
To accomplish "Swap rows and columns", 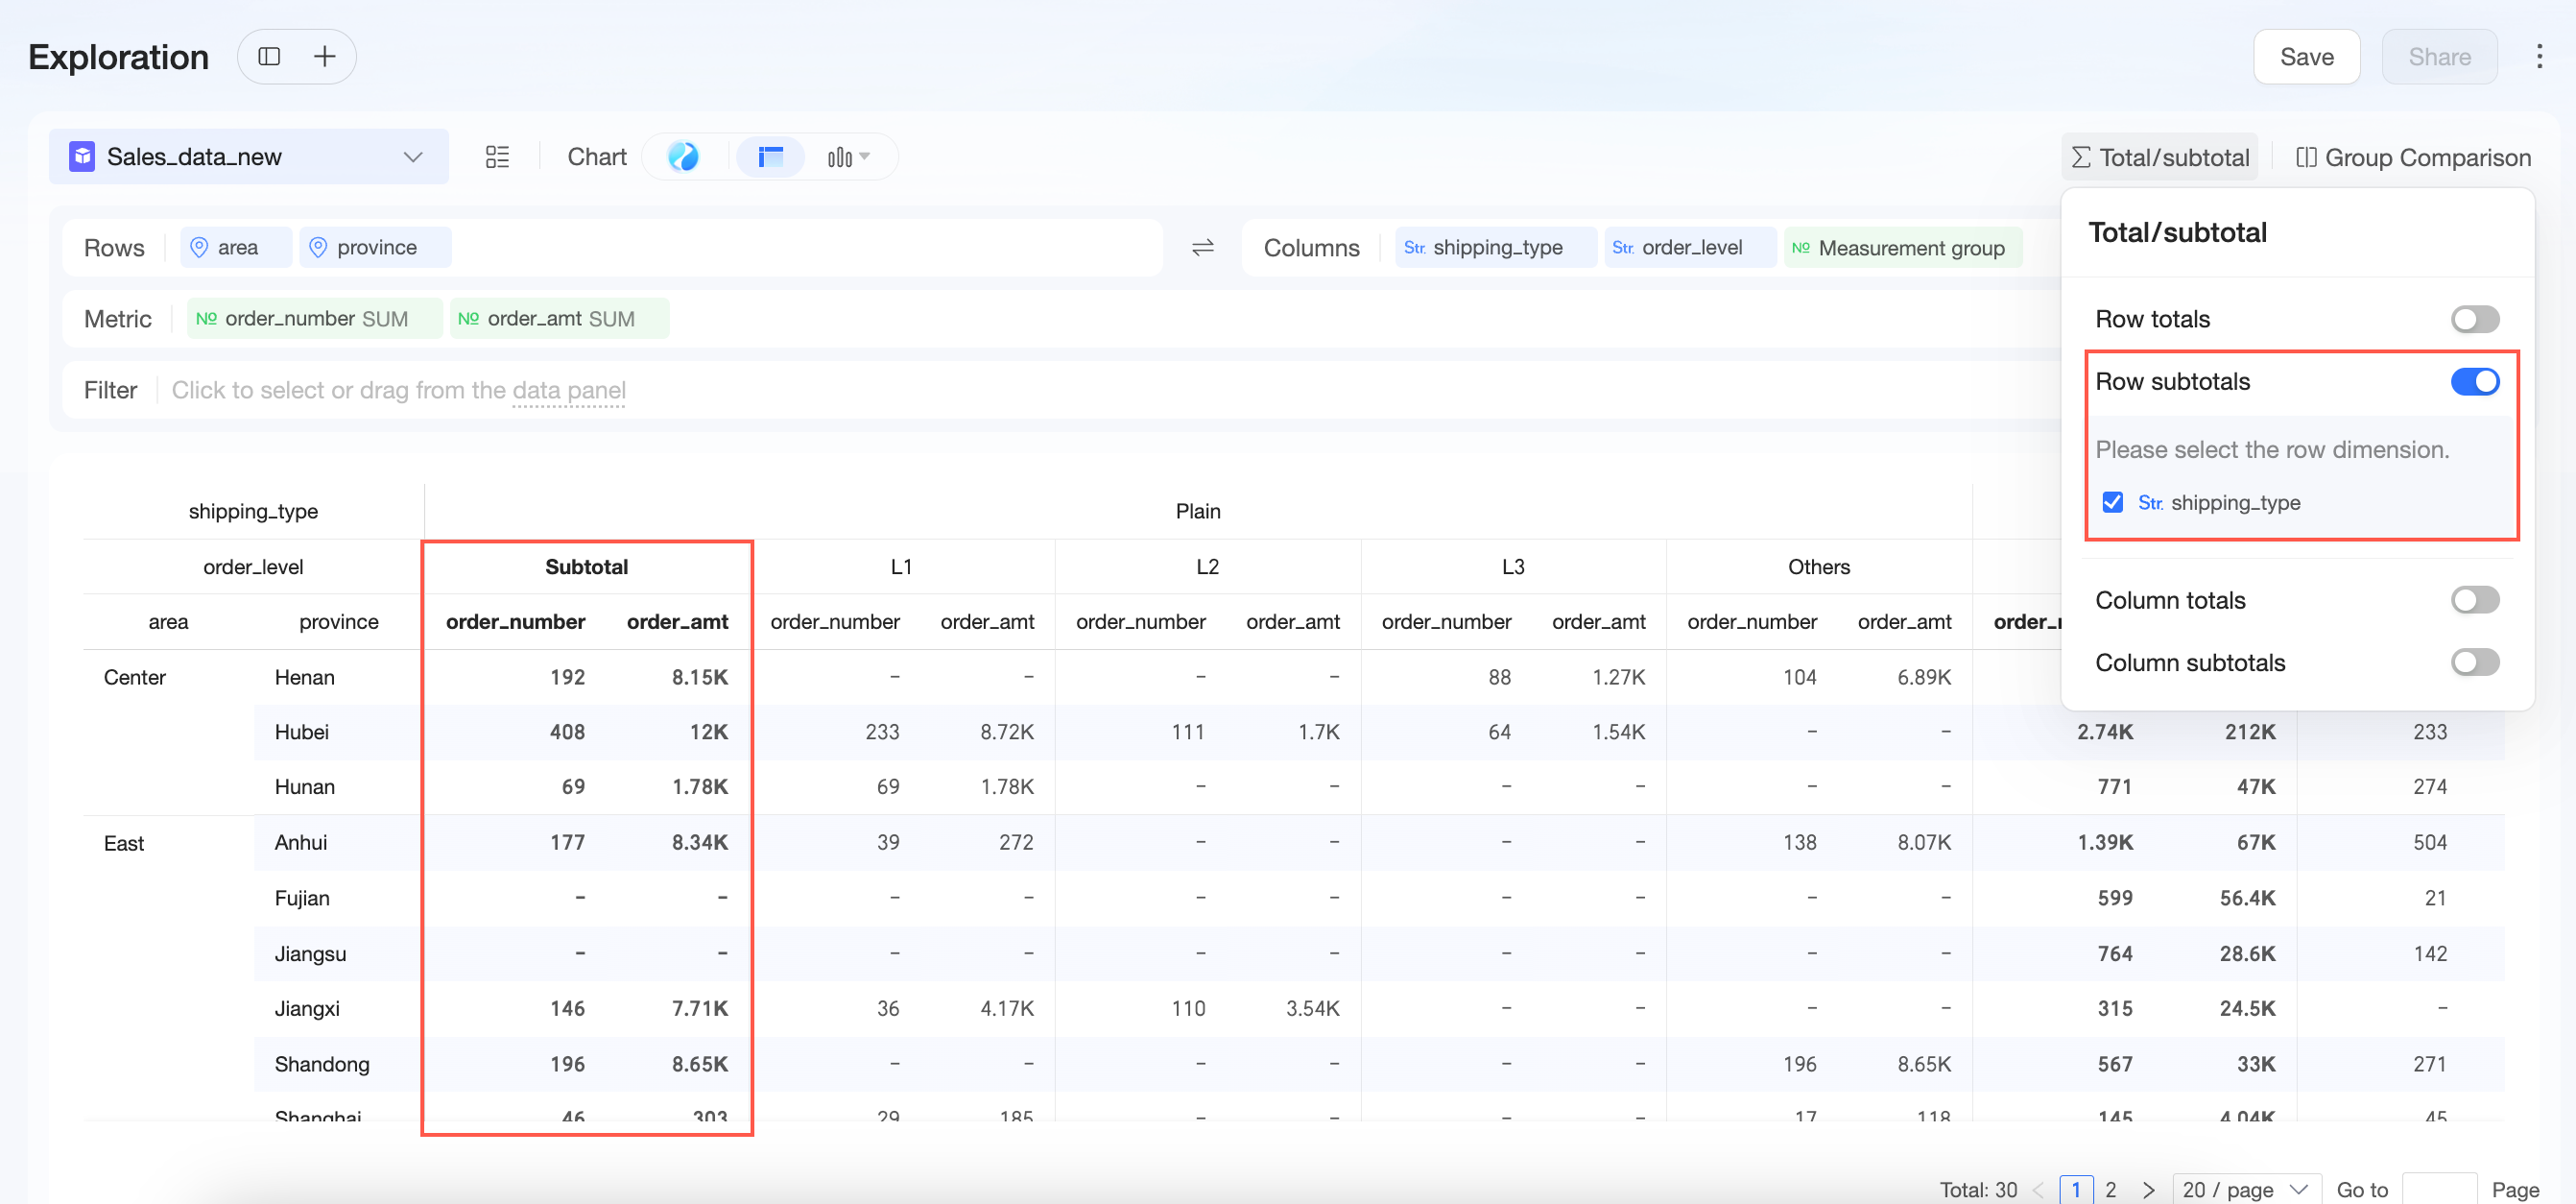I will point(1202,247).
